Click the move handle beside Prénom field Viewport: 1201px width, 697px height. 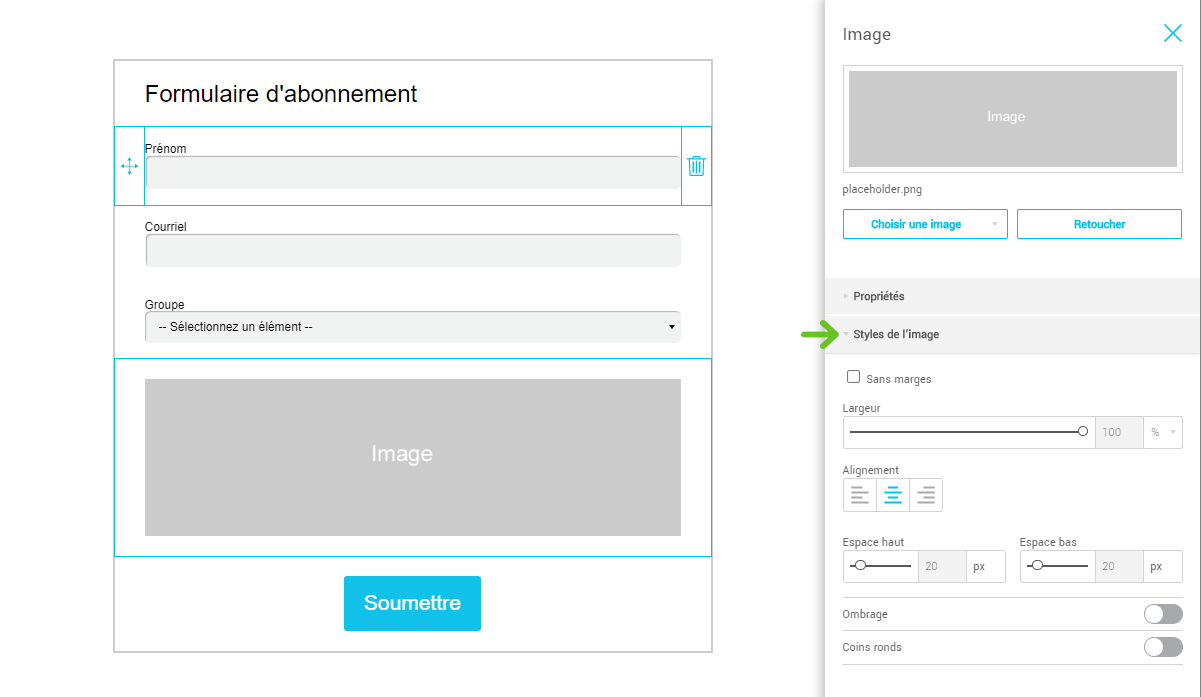click(x=129, y=166)
